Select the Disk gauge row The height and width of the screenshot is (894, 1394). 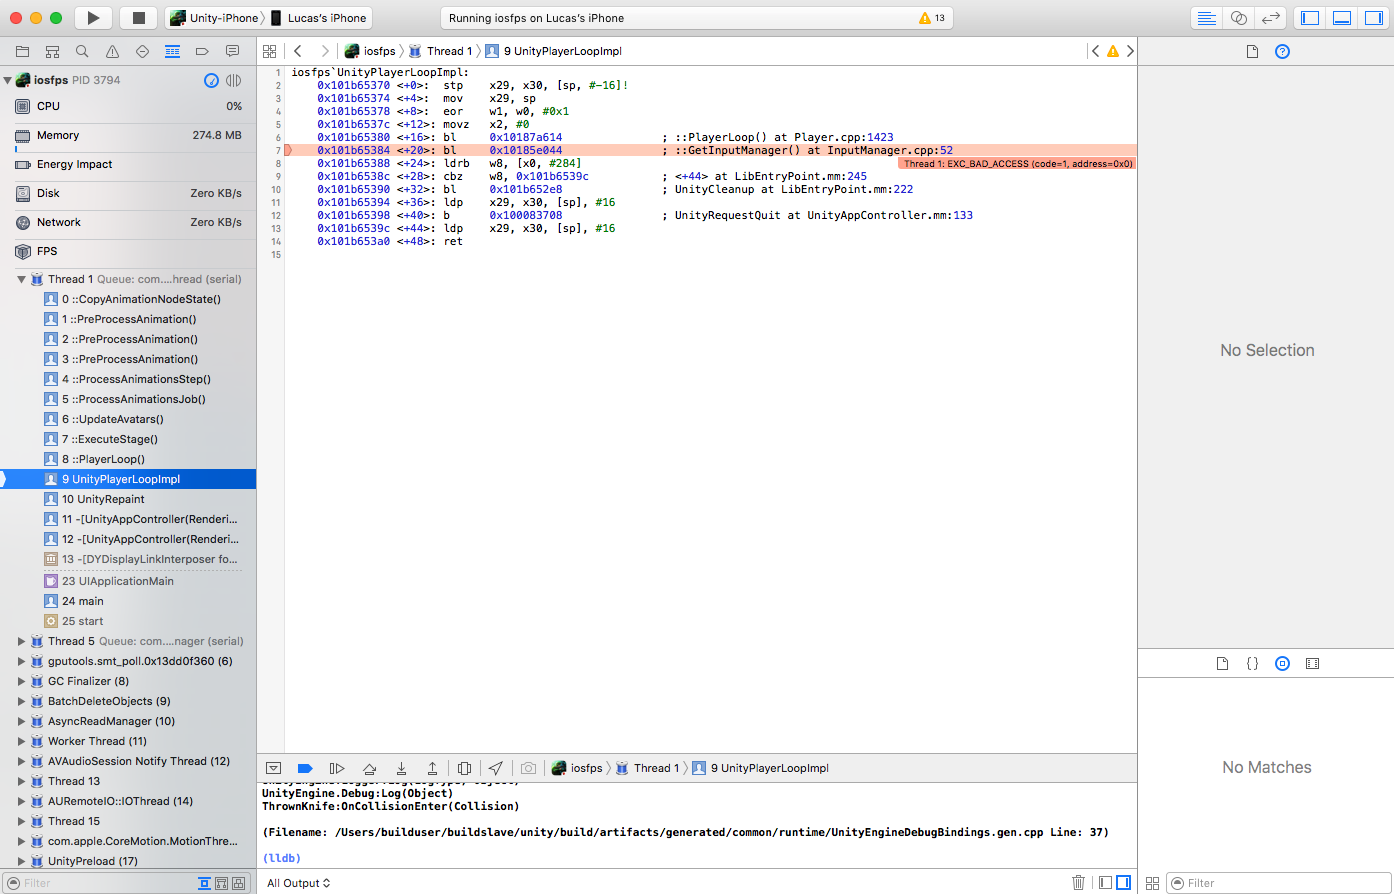point(128,193)
